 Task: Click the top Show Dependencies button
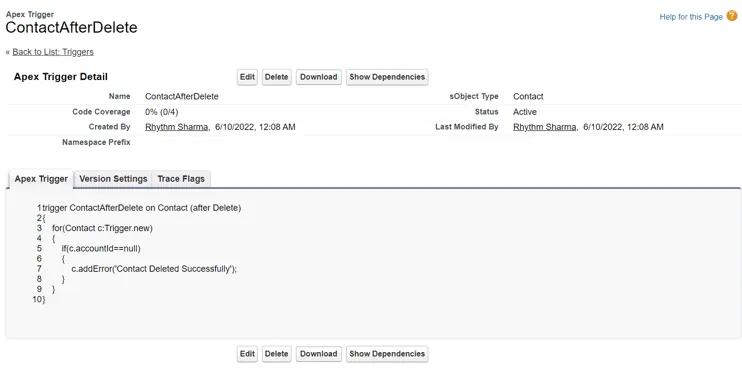(x=387, y=77)
